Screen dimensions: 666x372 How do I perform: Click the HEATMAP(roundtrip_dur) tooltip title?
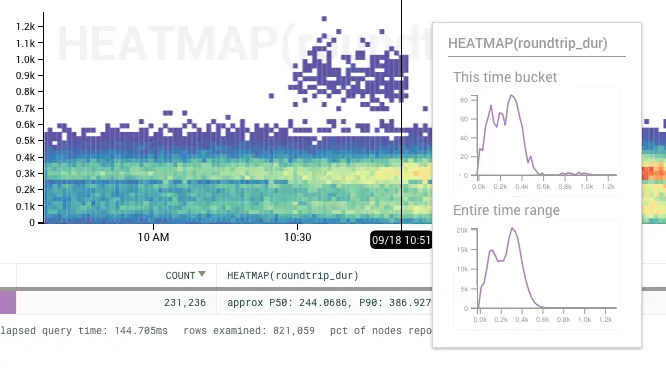[528, 43]
